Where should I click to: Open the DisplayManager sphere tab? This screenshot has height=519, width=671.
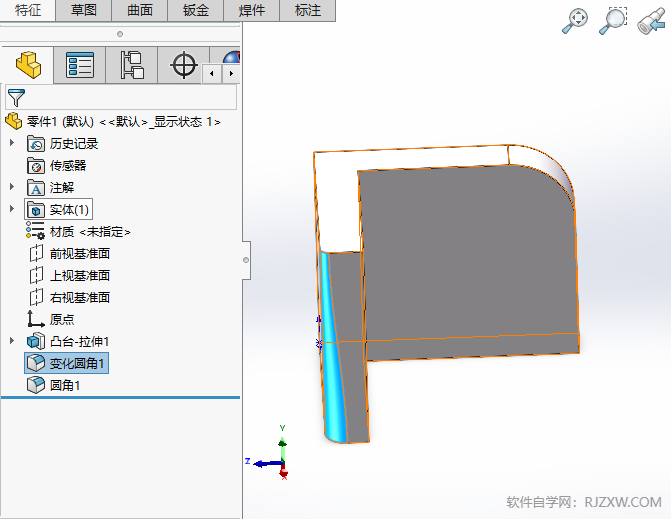tap(231, 56)
